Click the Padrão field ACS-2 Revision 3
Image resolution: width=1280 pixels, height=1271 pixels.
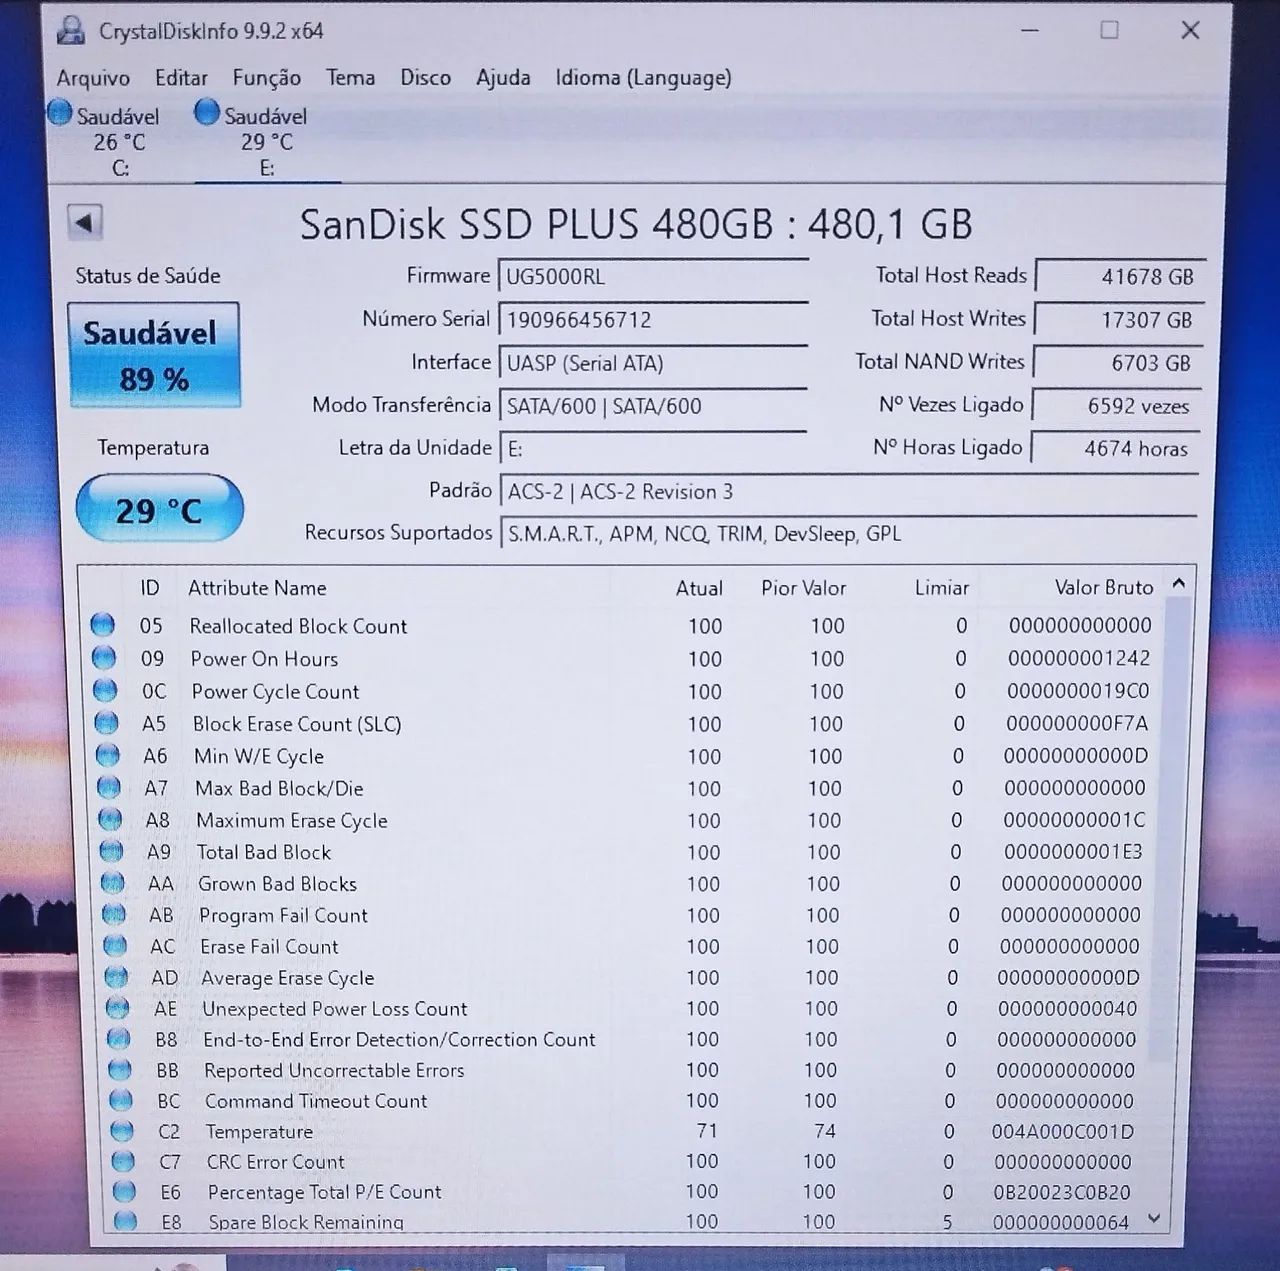849,491
